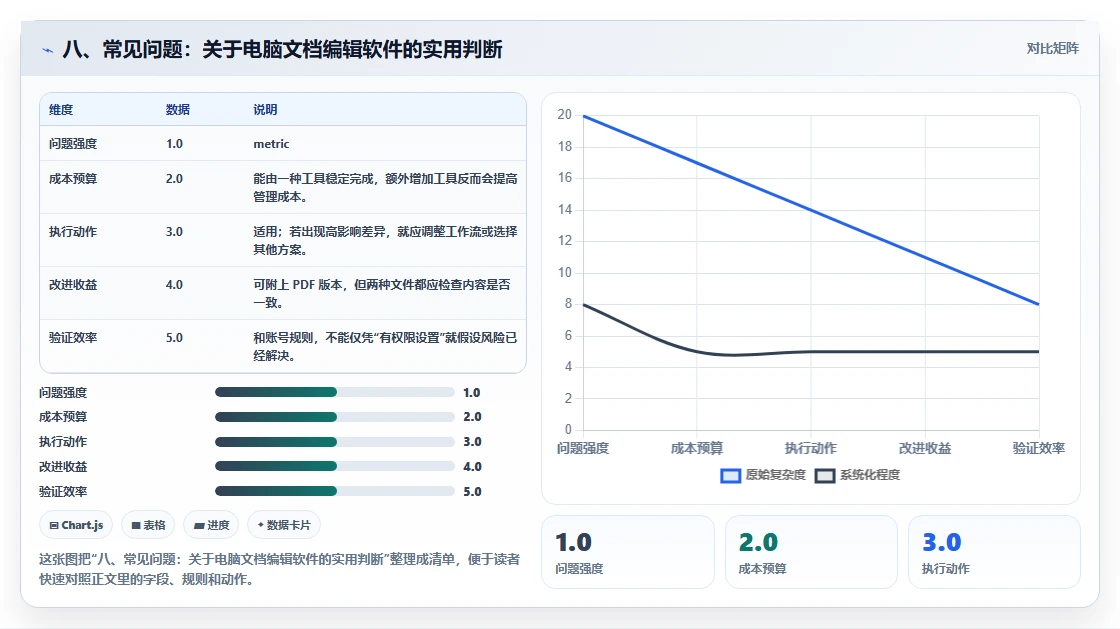Click the table value 1.0

174,144
